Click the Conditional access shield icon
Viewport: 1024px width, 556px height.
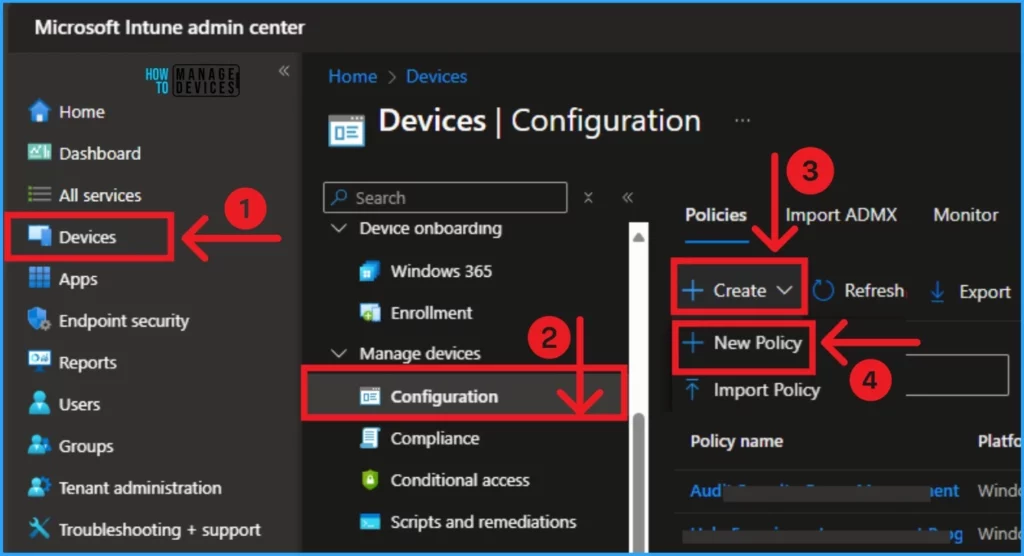click(x=370, y=480)
